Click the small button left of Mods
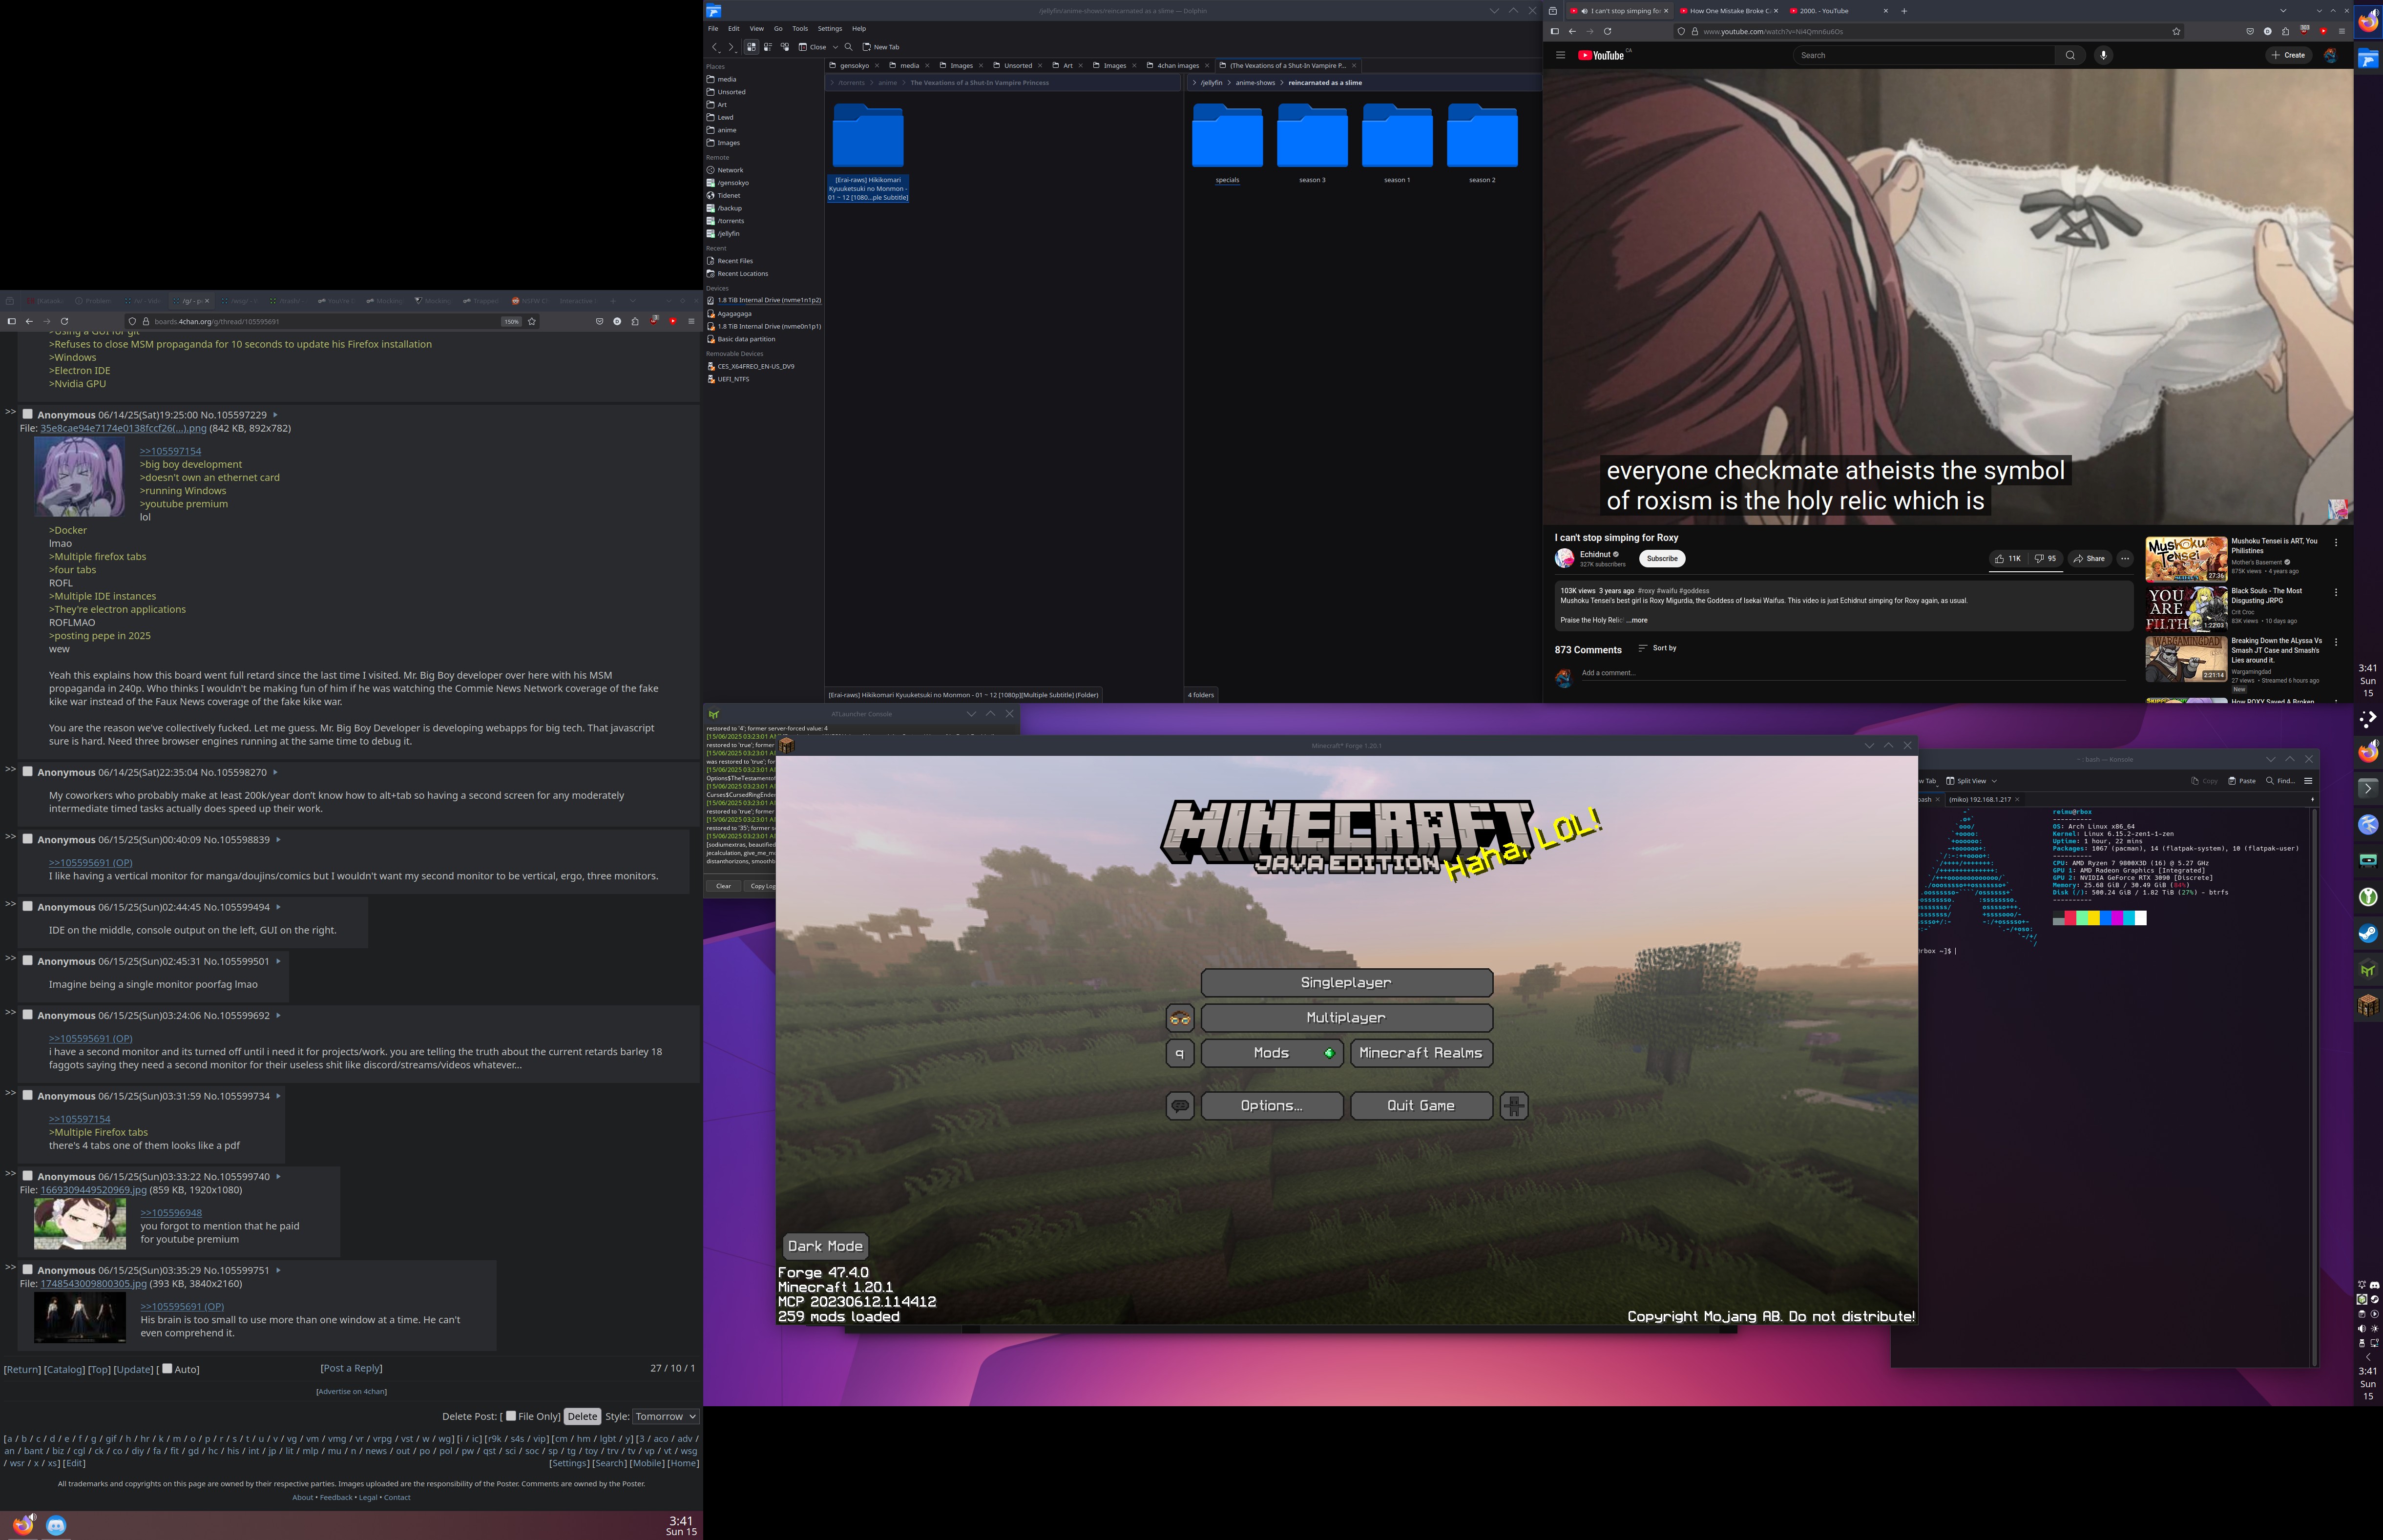 pyautogui.click(x=1180, y=1053)
